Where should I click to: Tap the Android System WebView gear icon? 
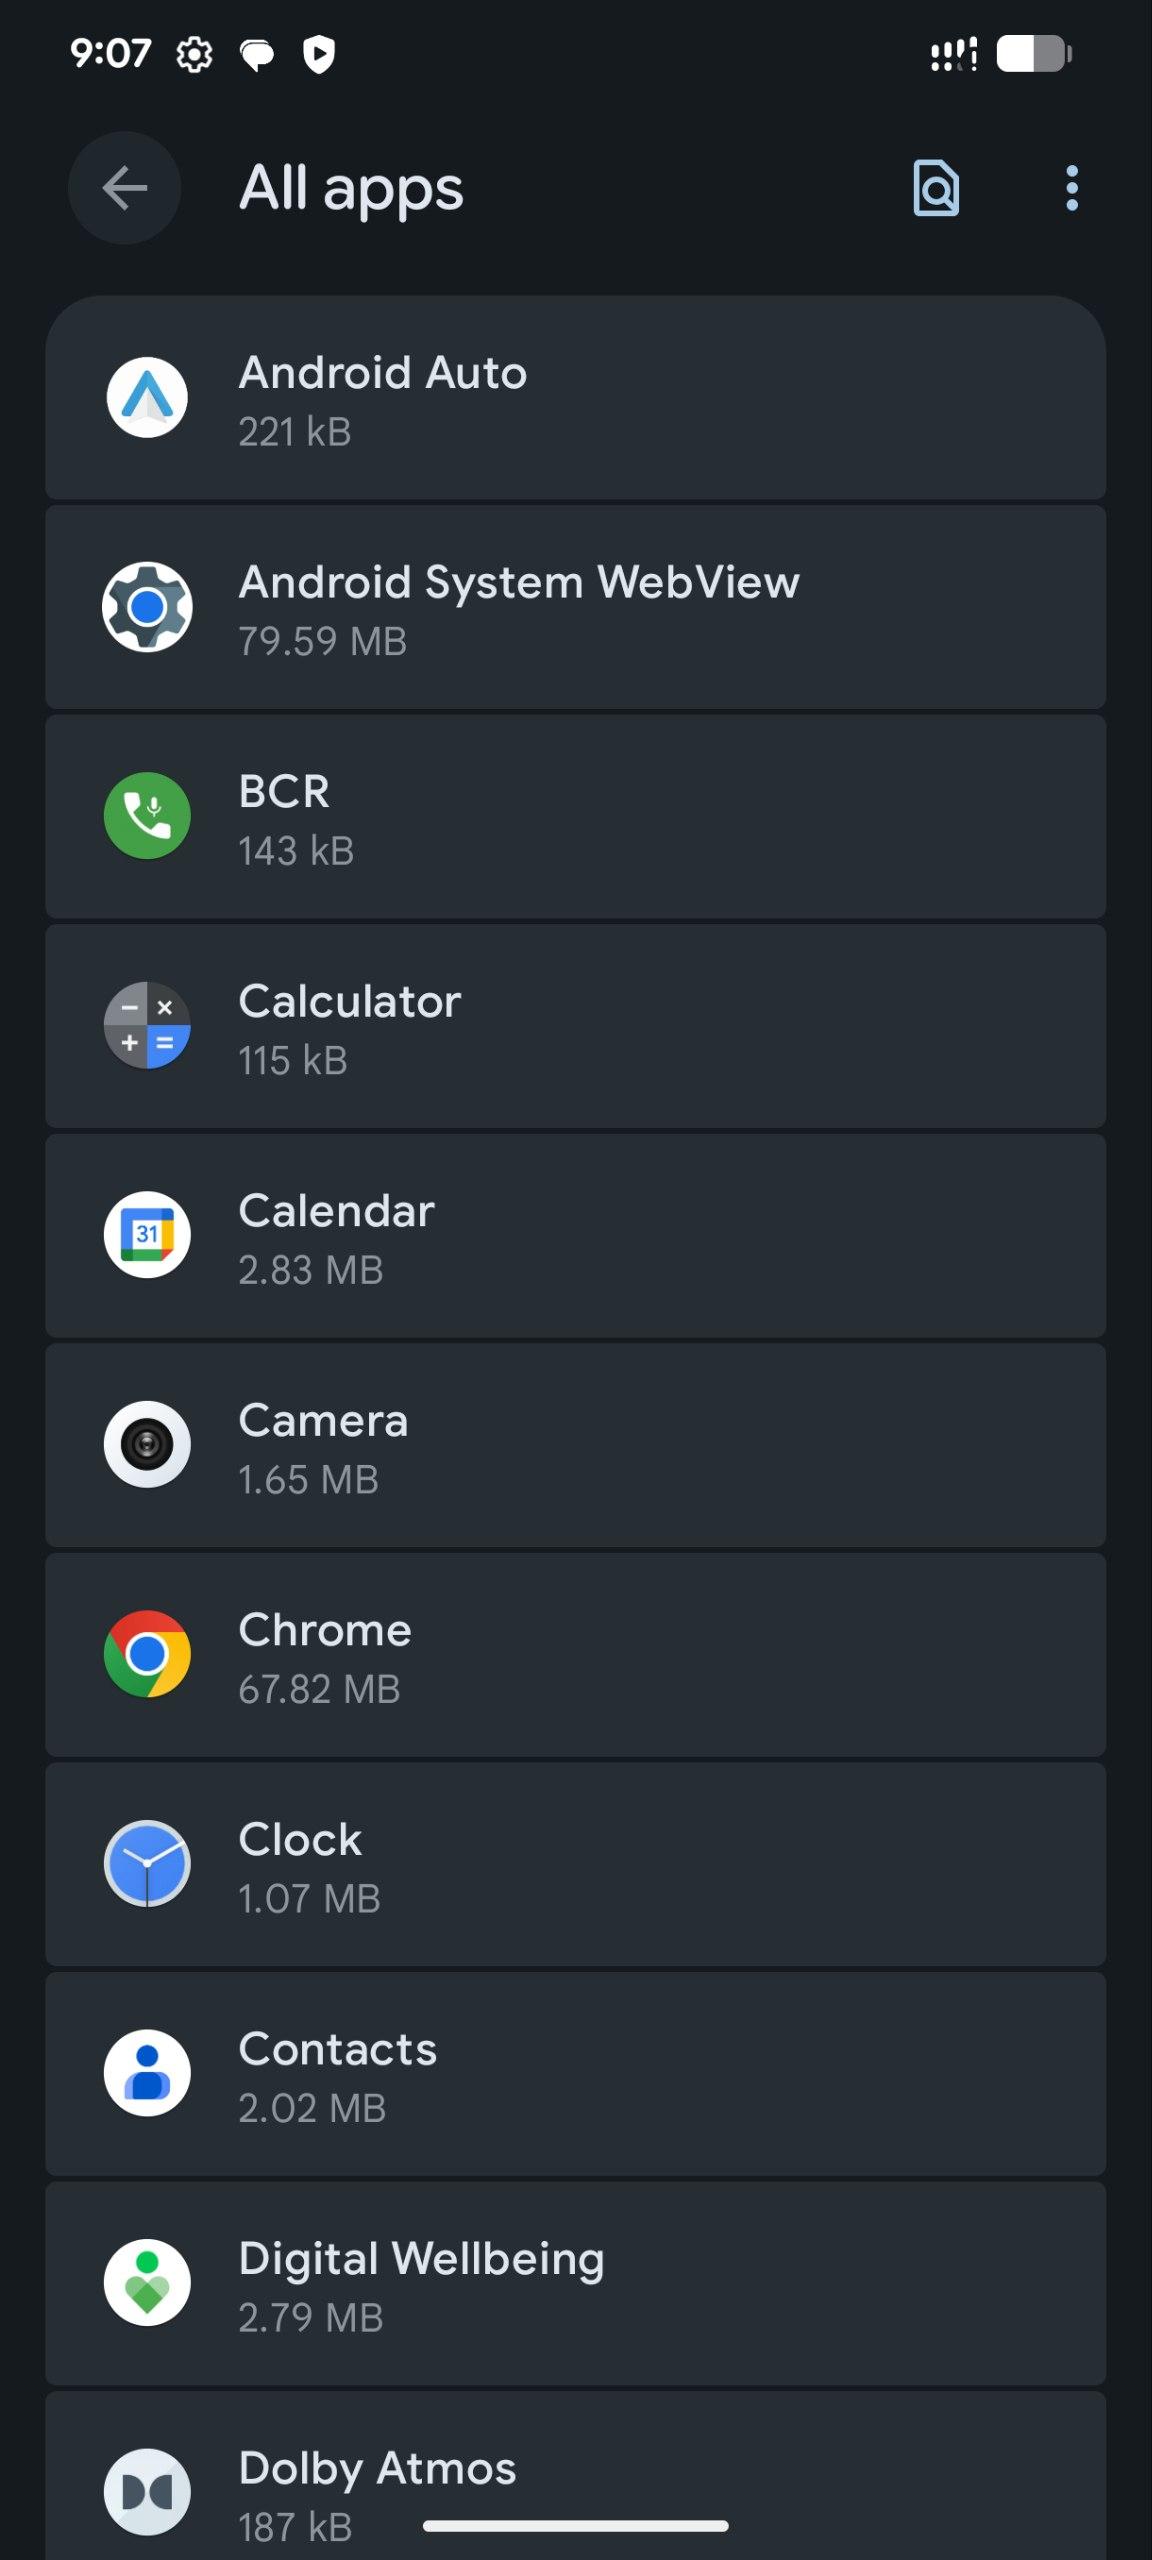tap(147, 607)
